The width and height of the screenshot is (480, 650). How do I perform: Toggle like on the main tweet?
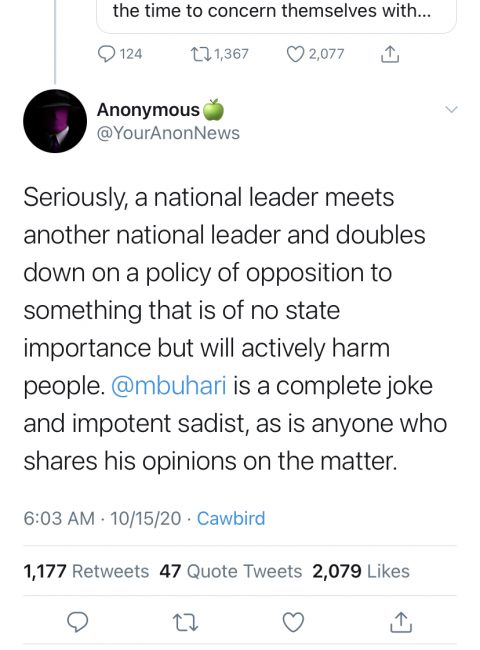tap(293, 622)
